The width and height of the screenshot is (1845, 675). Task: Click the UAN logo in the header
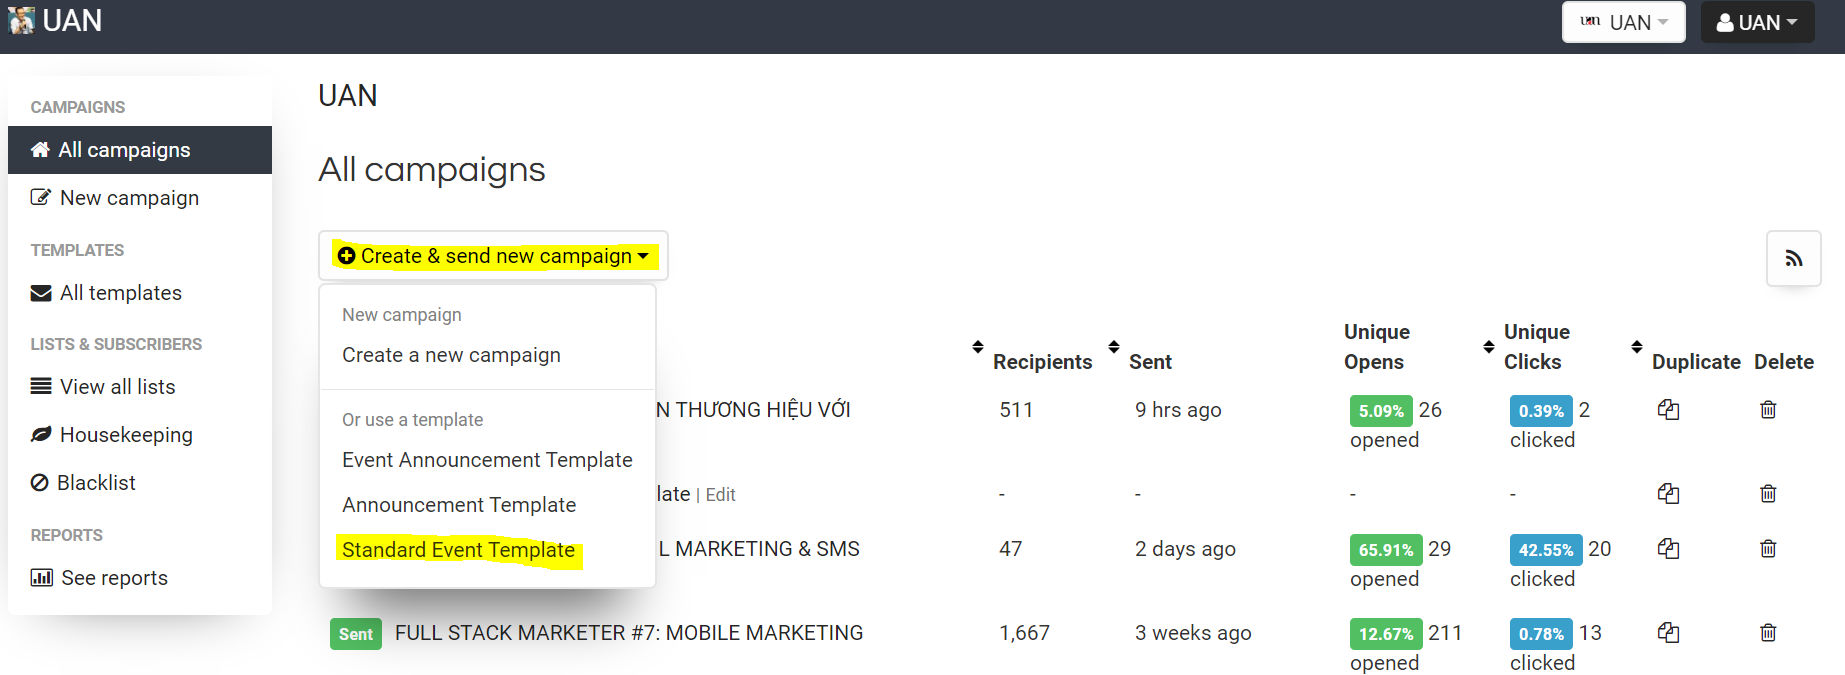56,21
